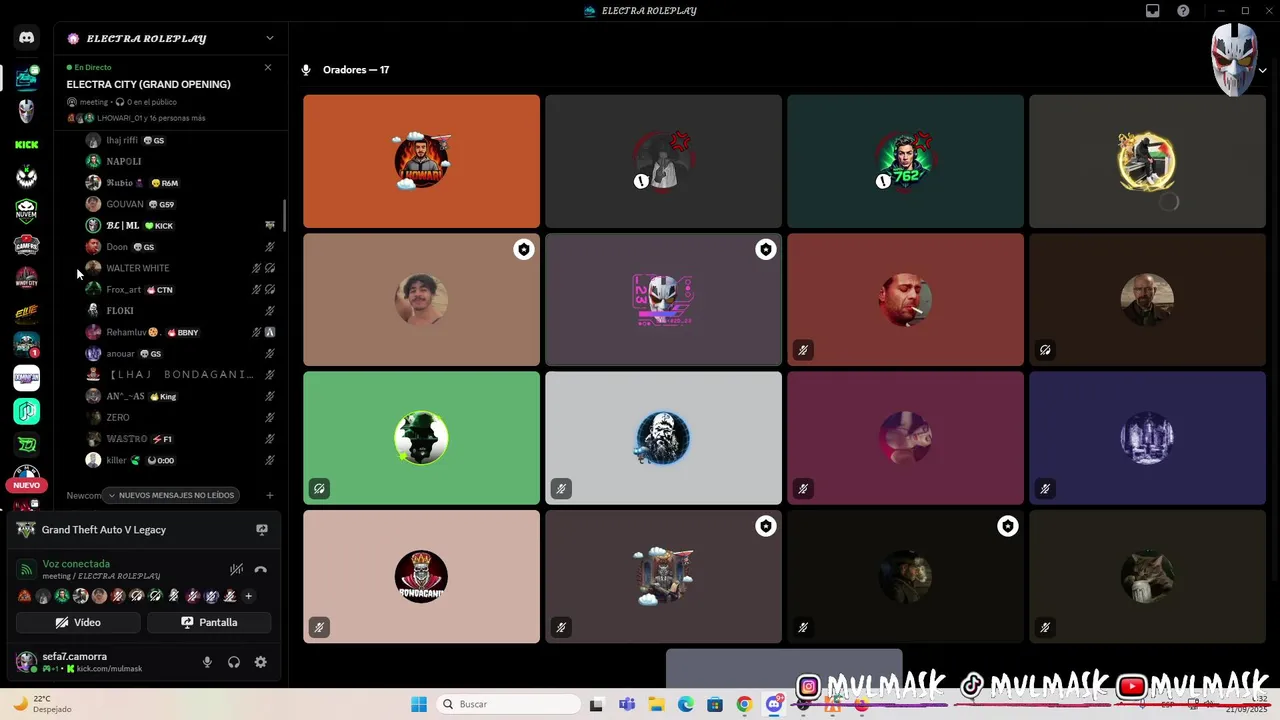Close the ELECTRA CITY stage banner

point(268,67)
